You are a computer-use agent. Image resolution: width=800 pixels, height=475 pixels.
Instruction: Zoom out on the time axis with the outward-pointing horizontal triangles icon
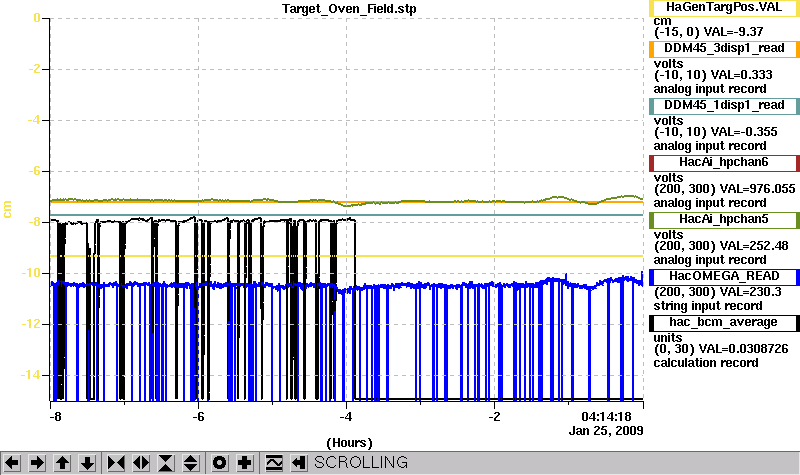pos(141,463)
